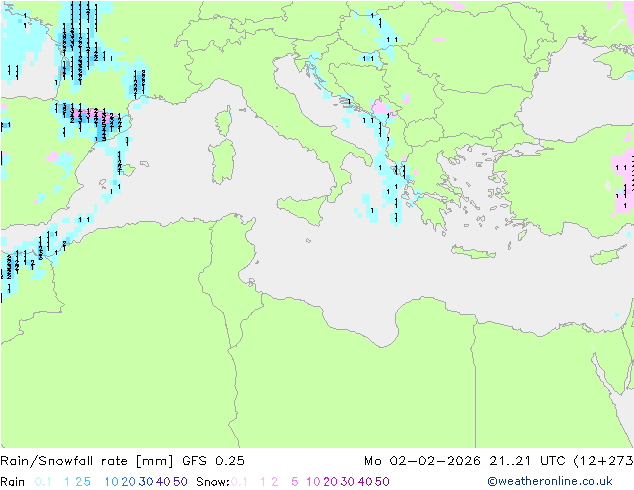This screenshot has width=634, height=490.
Task: Open the weatheronline.co.uk copyright link
Action: (x=550, y=481)
